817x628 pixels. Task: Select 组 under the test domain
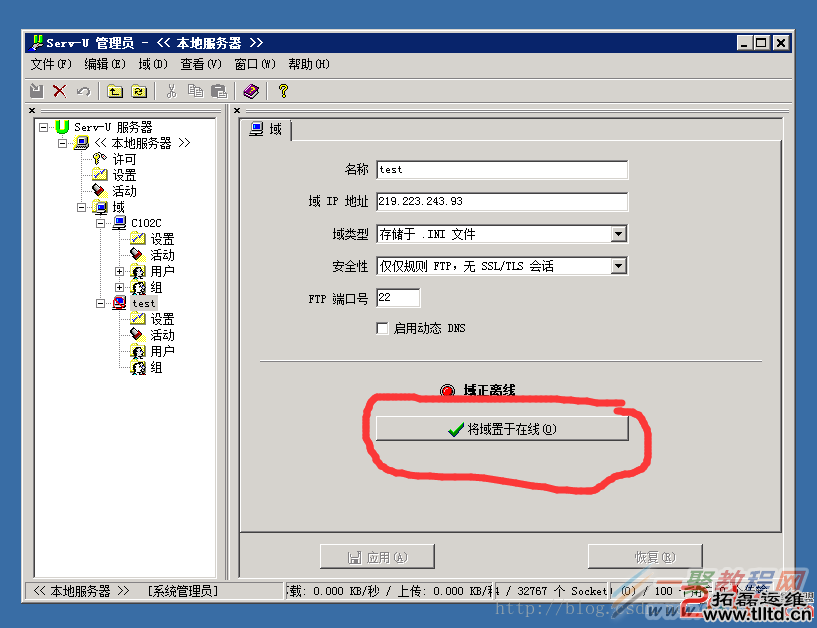pos(156,367)
